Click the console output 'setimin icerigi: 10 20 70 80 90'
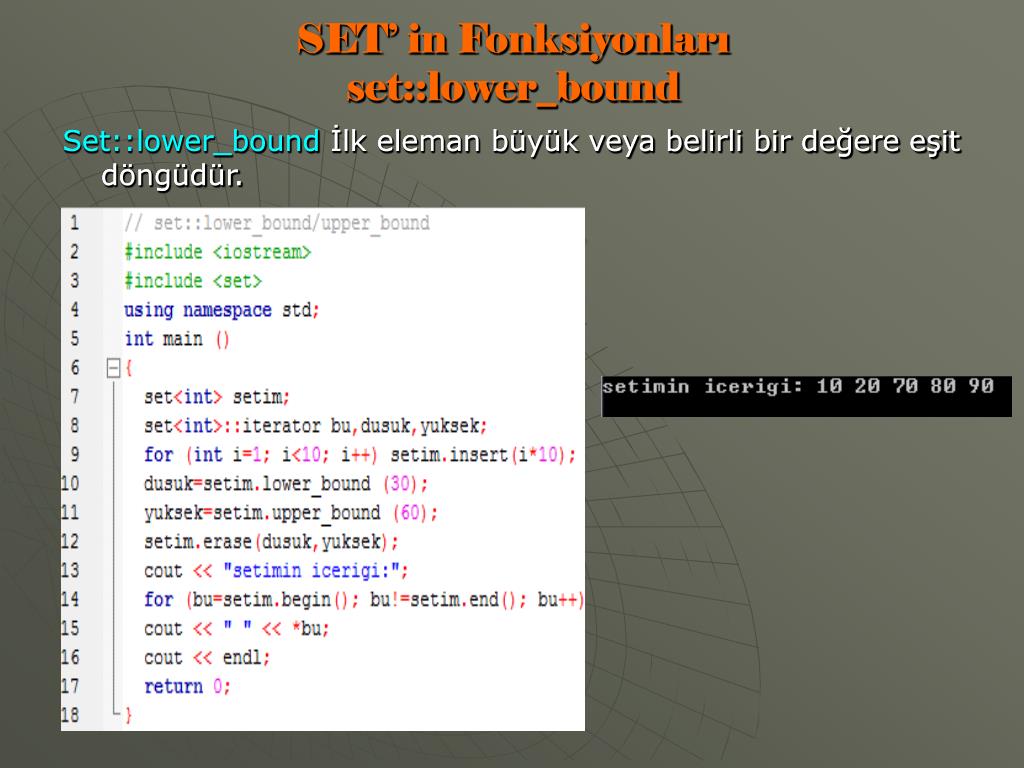 (797, 387)
